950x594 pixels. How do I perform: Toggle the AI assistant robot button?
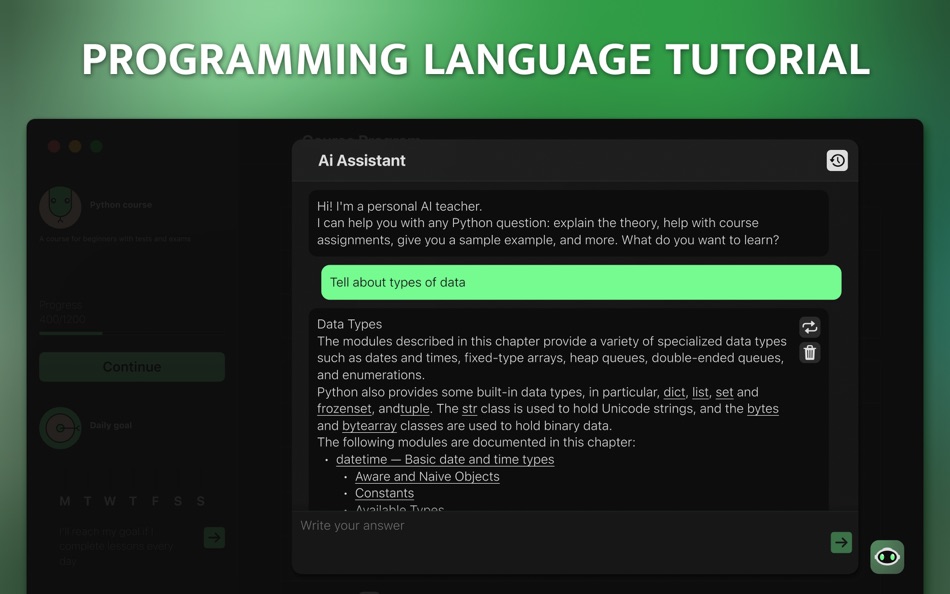pyautogui.click(x=887, y=556)
